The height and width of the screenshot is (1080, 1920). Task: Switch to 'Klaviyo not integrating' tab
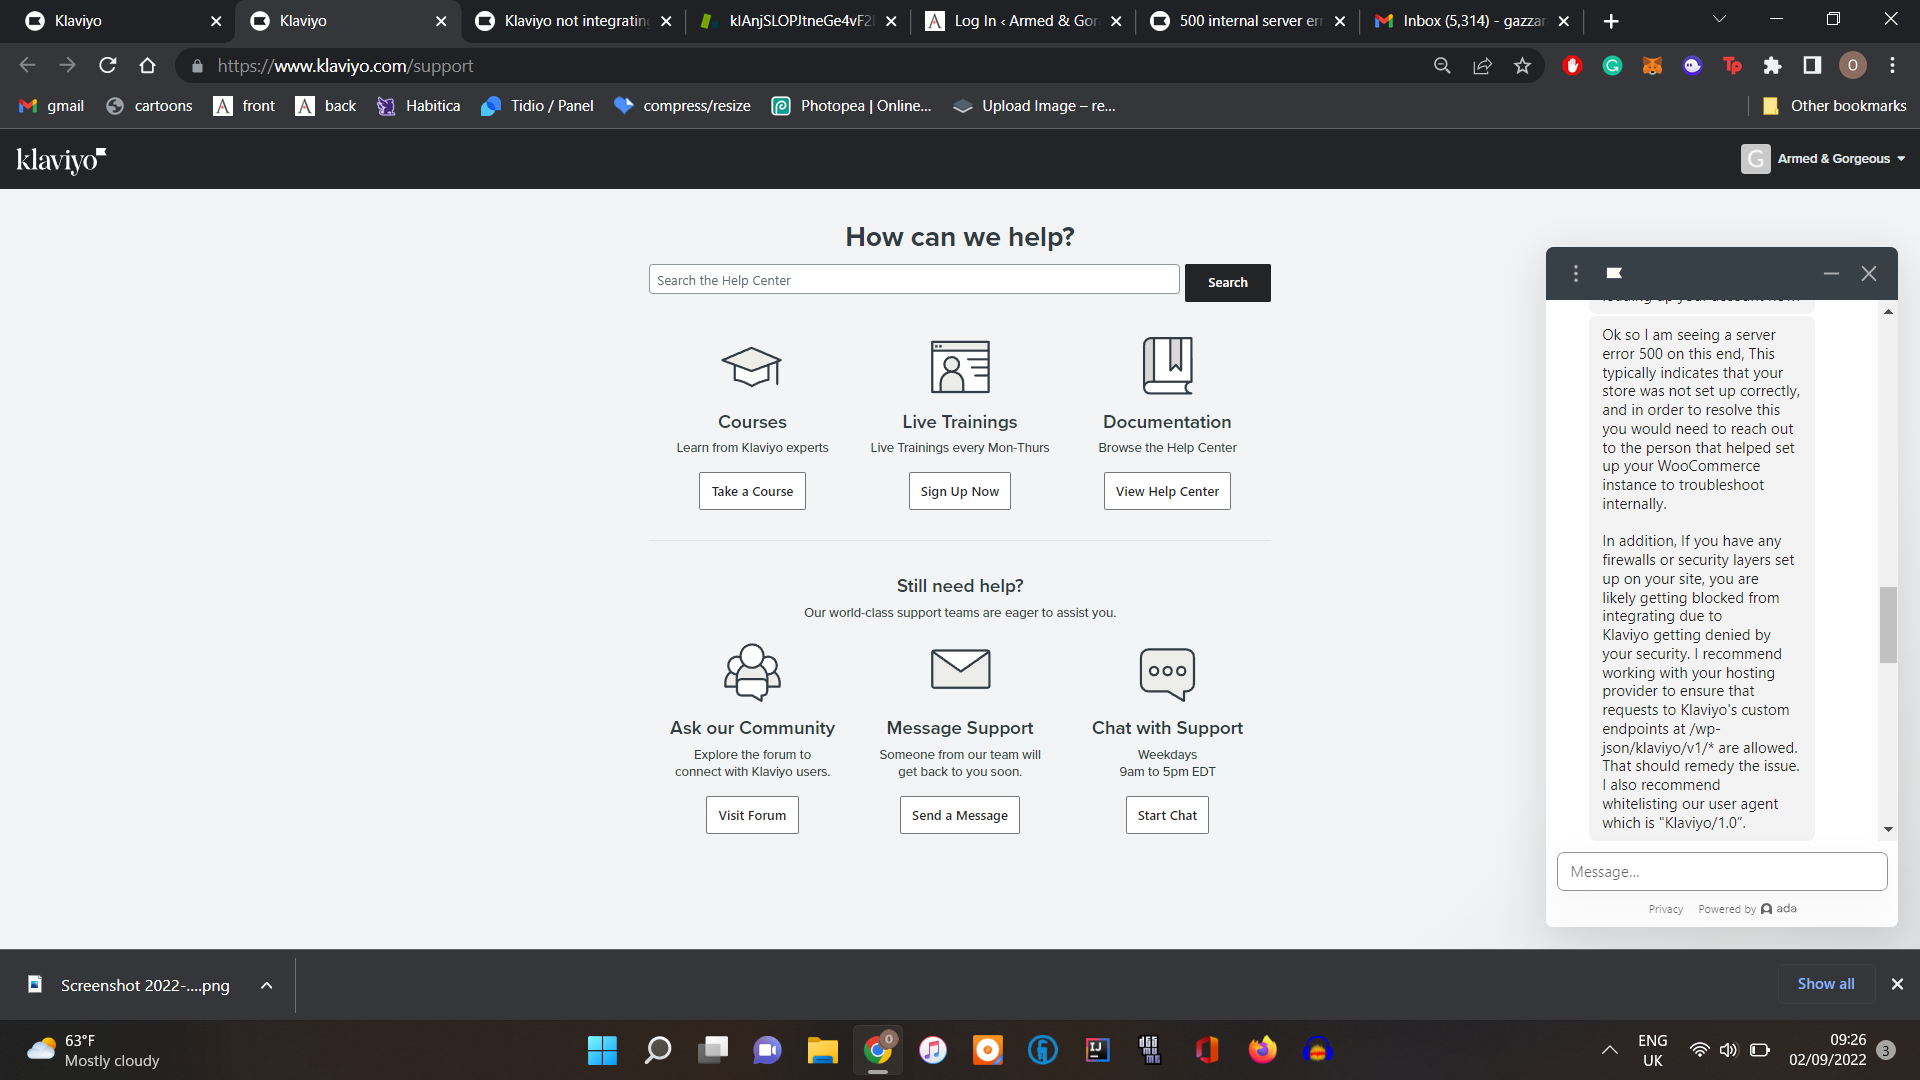pos(574,21)
